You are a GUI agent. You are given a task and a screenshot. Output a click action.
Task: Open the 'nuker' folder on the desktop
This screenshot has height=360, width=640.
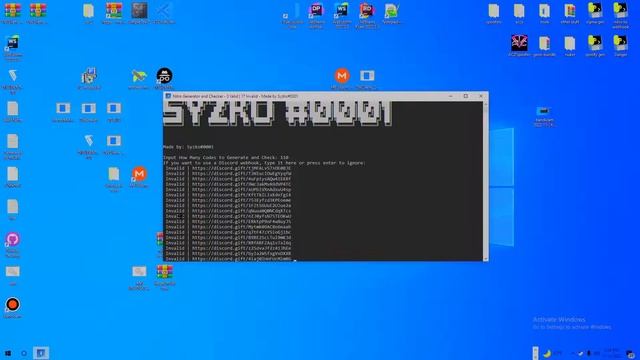click(x=570, y=43)
